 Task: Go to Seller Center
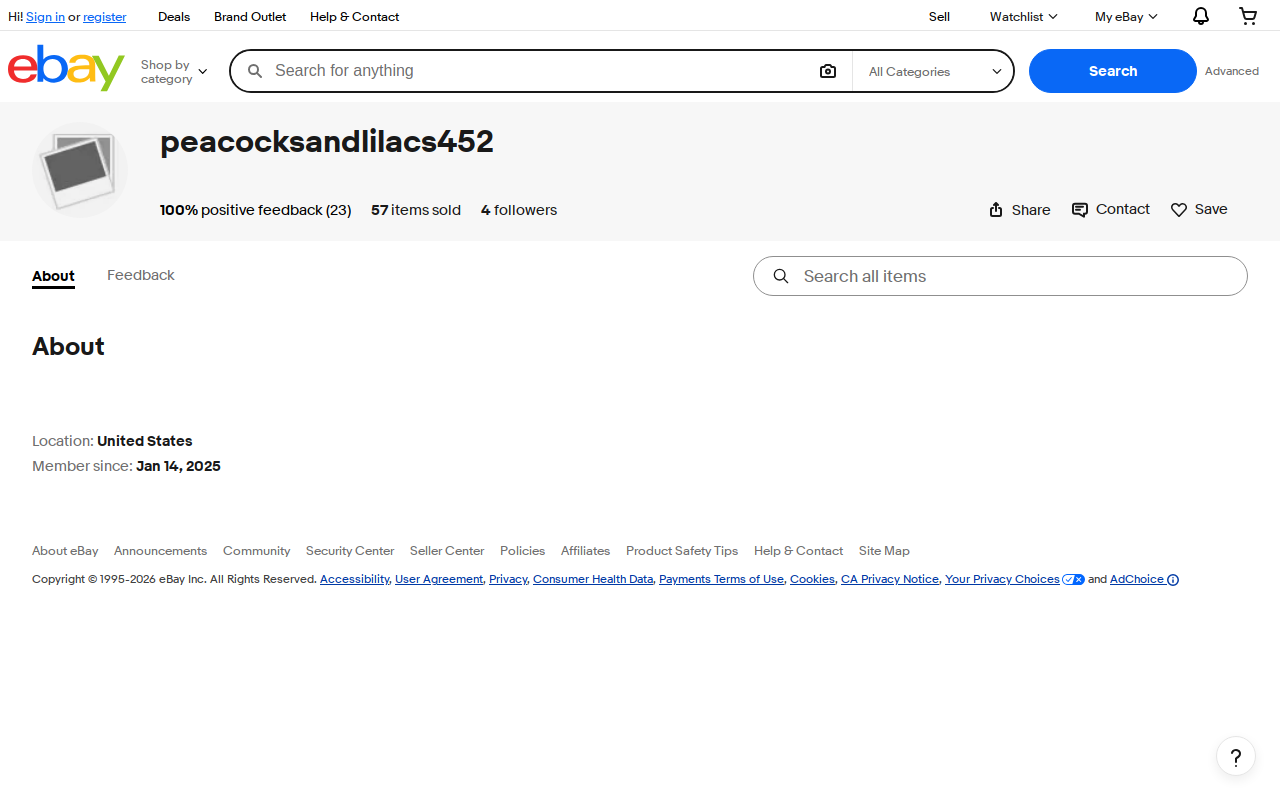447,551
